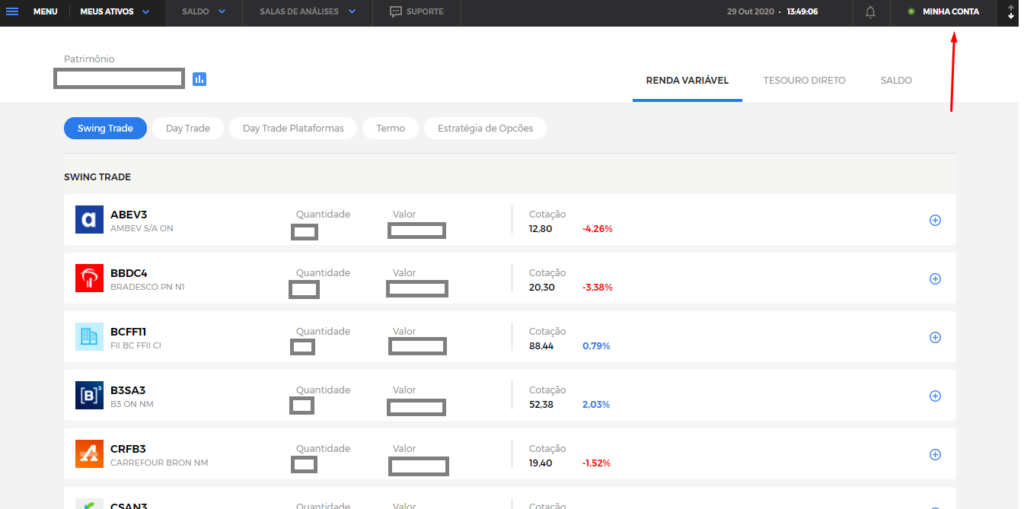The height and width of the screenshot is (509, 1024).
Task: Click the AMBEV S/A ON description
Action: (142, 229)
